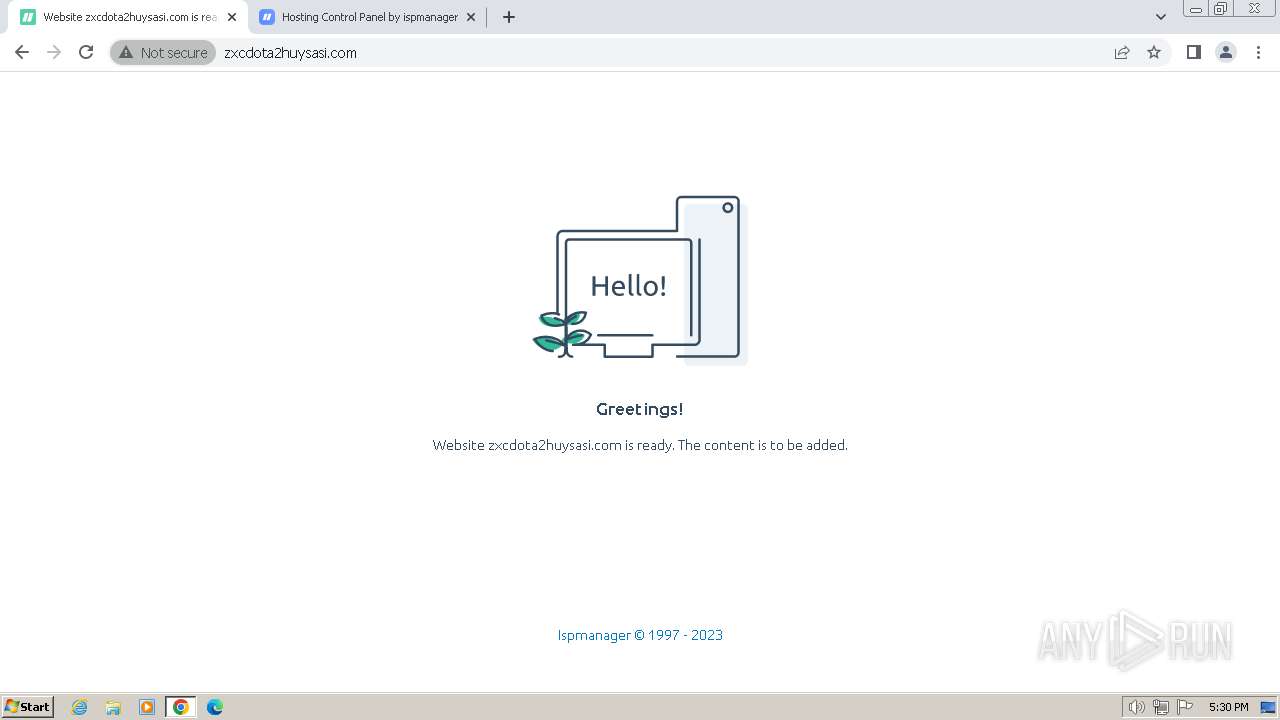Reload the current page
The width and height of the screenshot is (1280, 720).
pyautogui.click(x=86, y=52)
